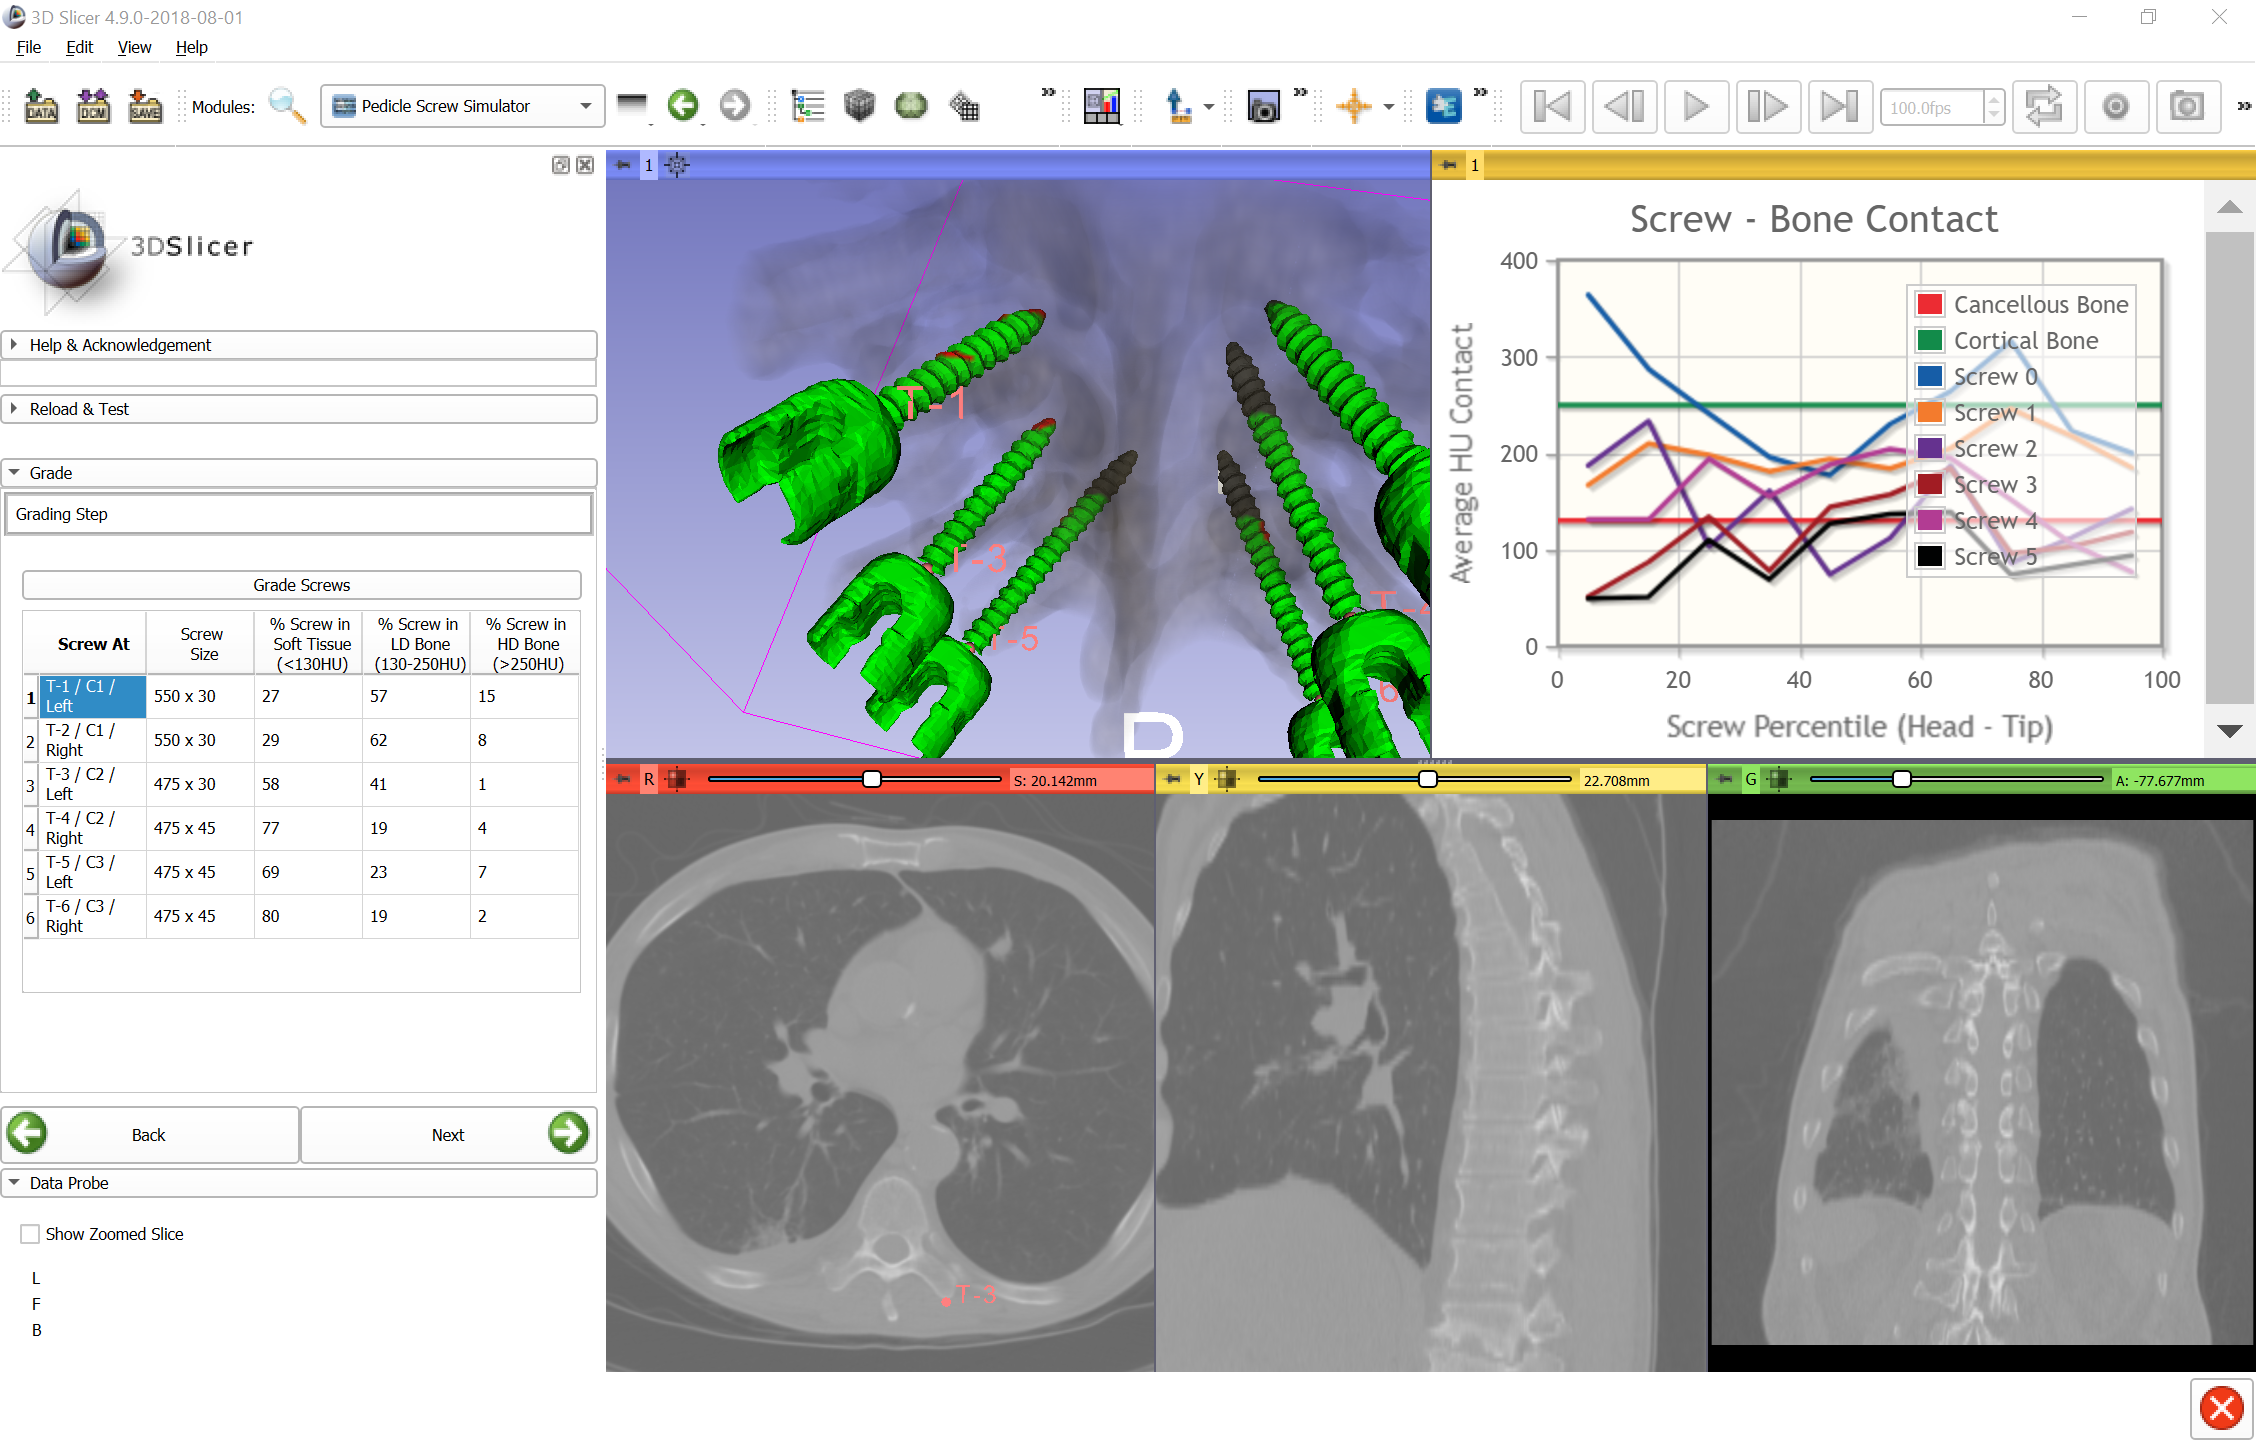
Task: Open the Pedicle Screw Simulator module dropdown
Action: (x=463, y=106)
